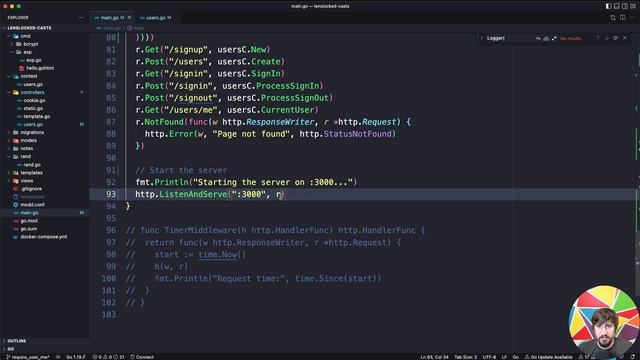Image resolution: width=640 pixels, height=360 pixels.
Task: Click the Go 1.19 version status item
Action: tap(76, 357)
